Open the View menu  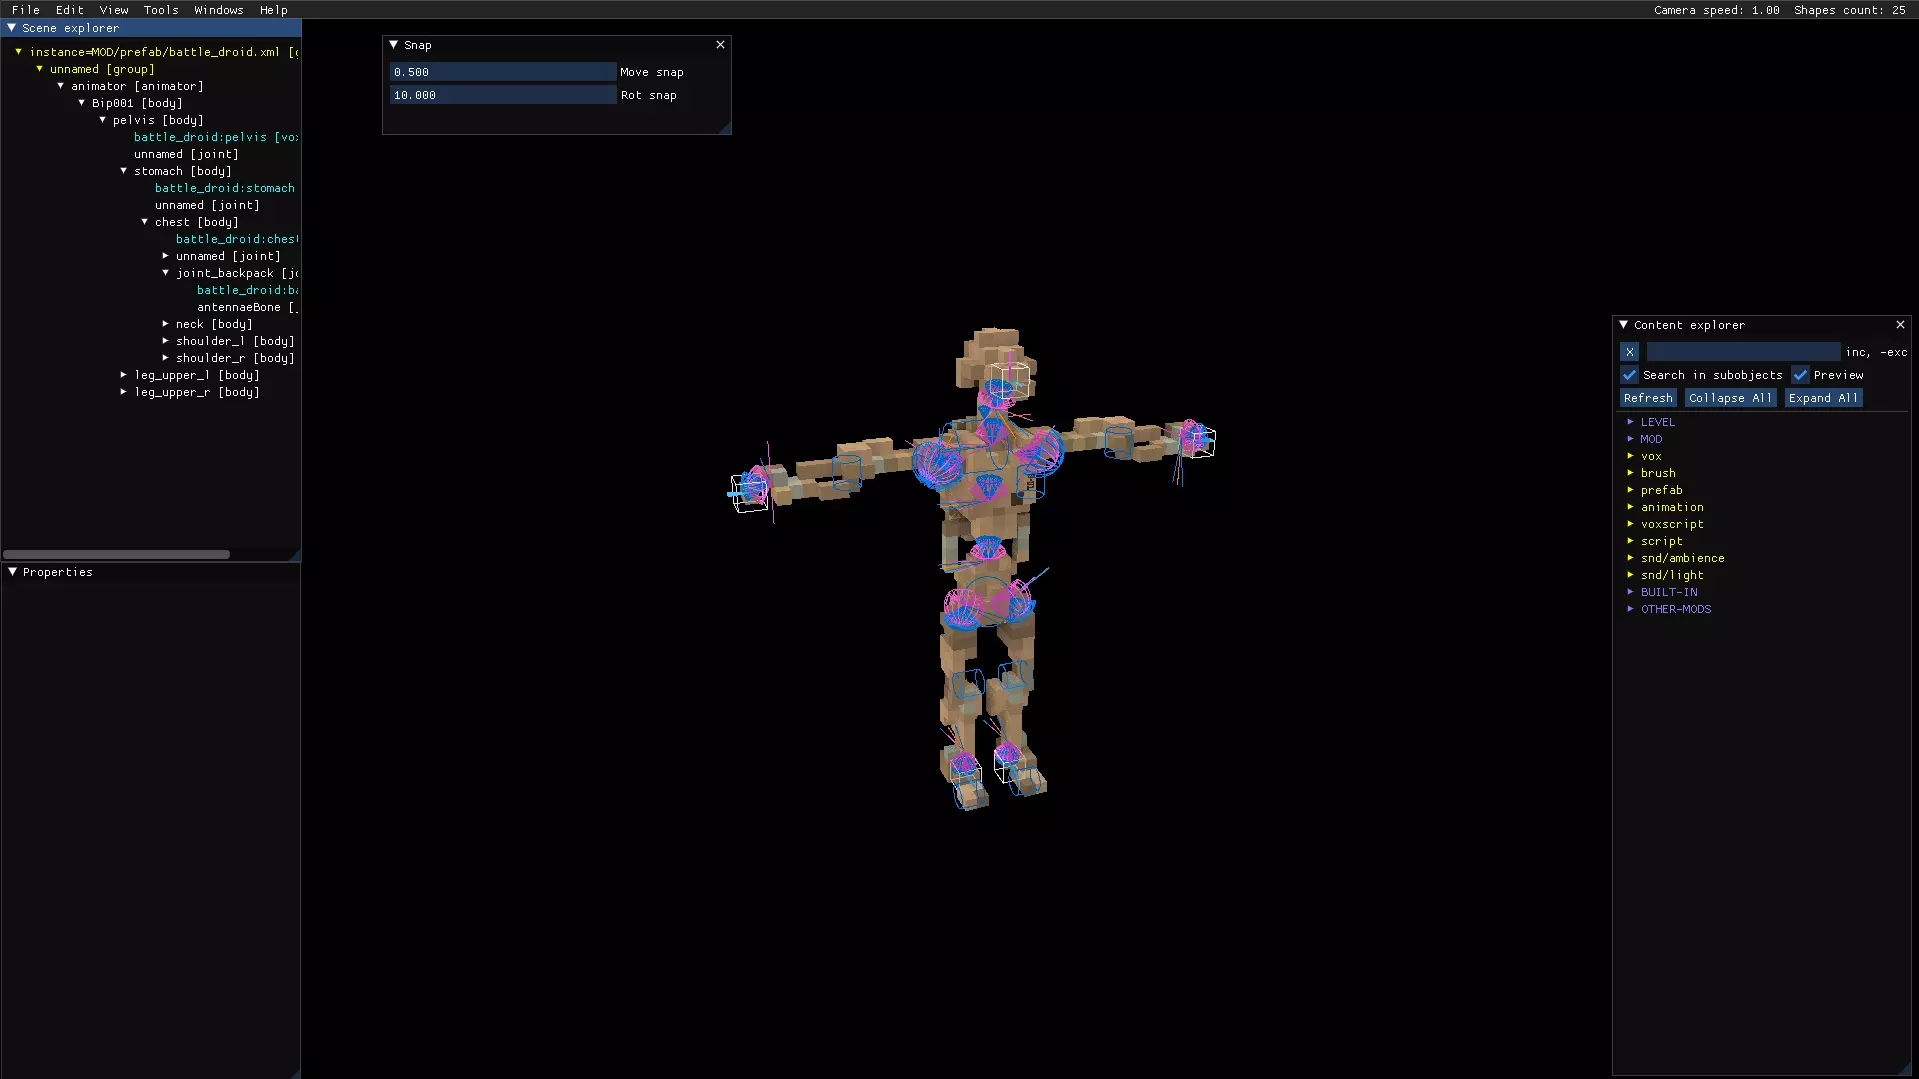coord(114,10)
